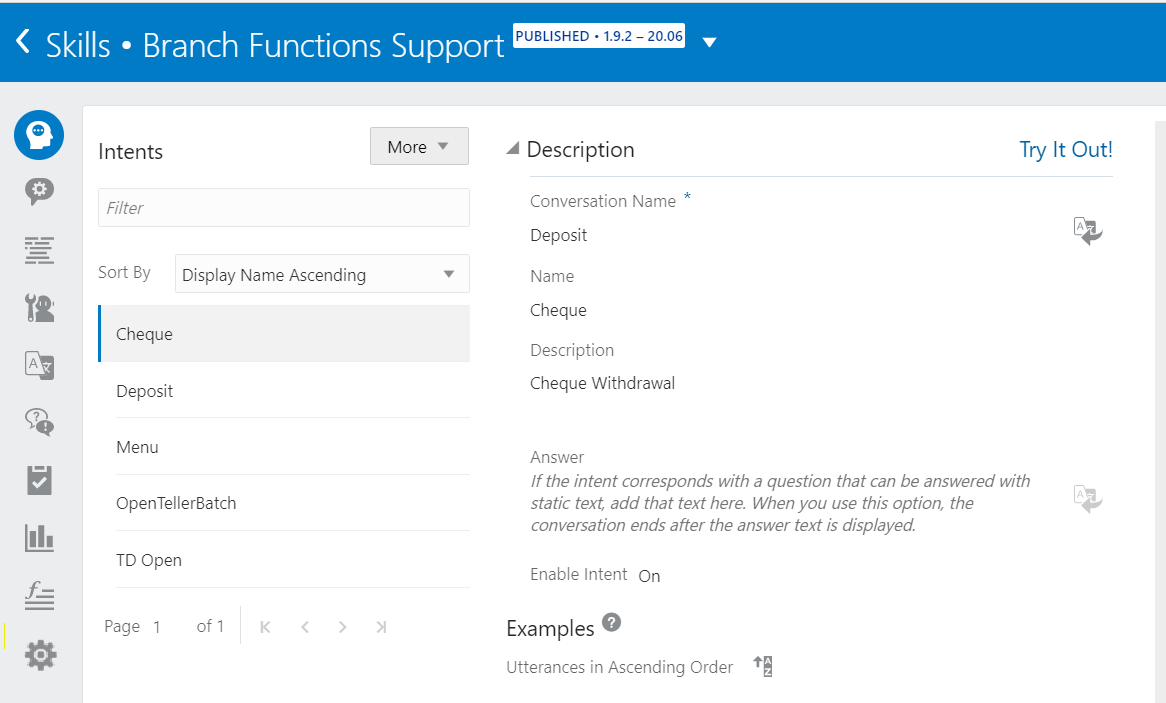The image size is (1166, 703).
Task: Open the dialog flow lines sidebar icon
Action: click(x=39, y=250)
